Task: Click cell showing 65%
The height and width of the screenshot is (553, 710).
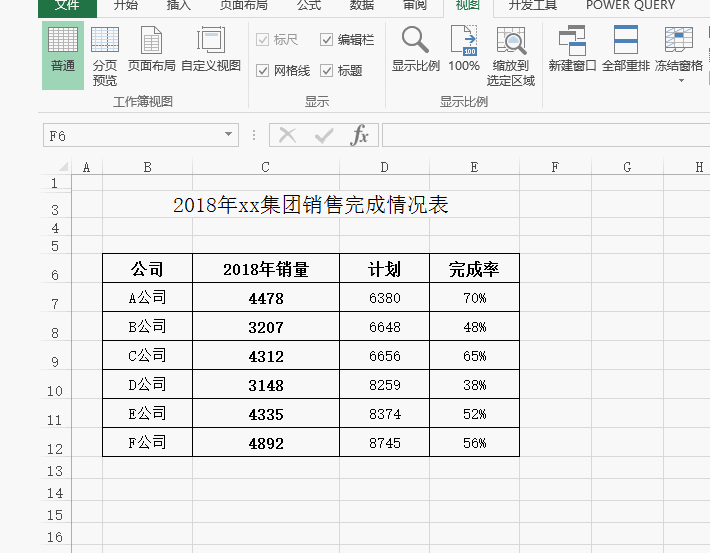Action: point(474,355)
